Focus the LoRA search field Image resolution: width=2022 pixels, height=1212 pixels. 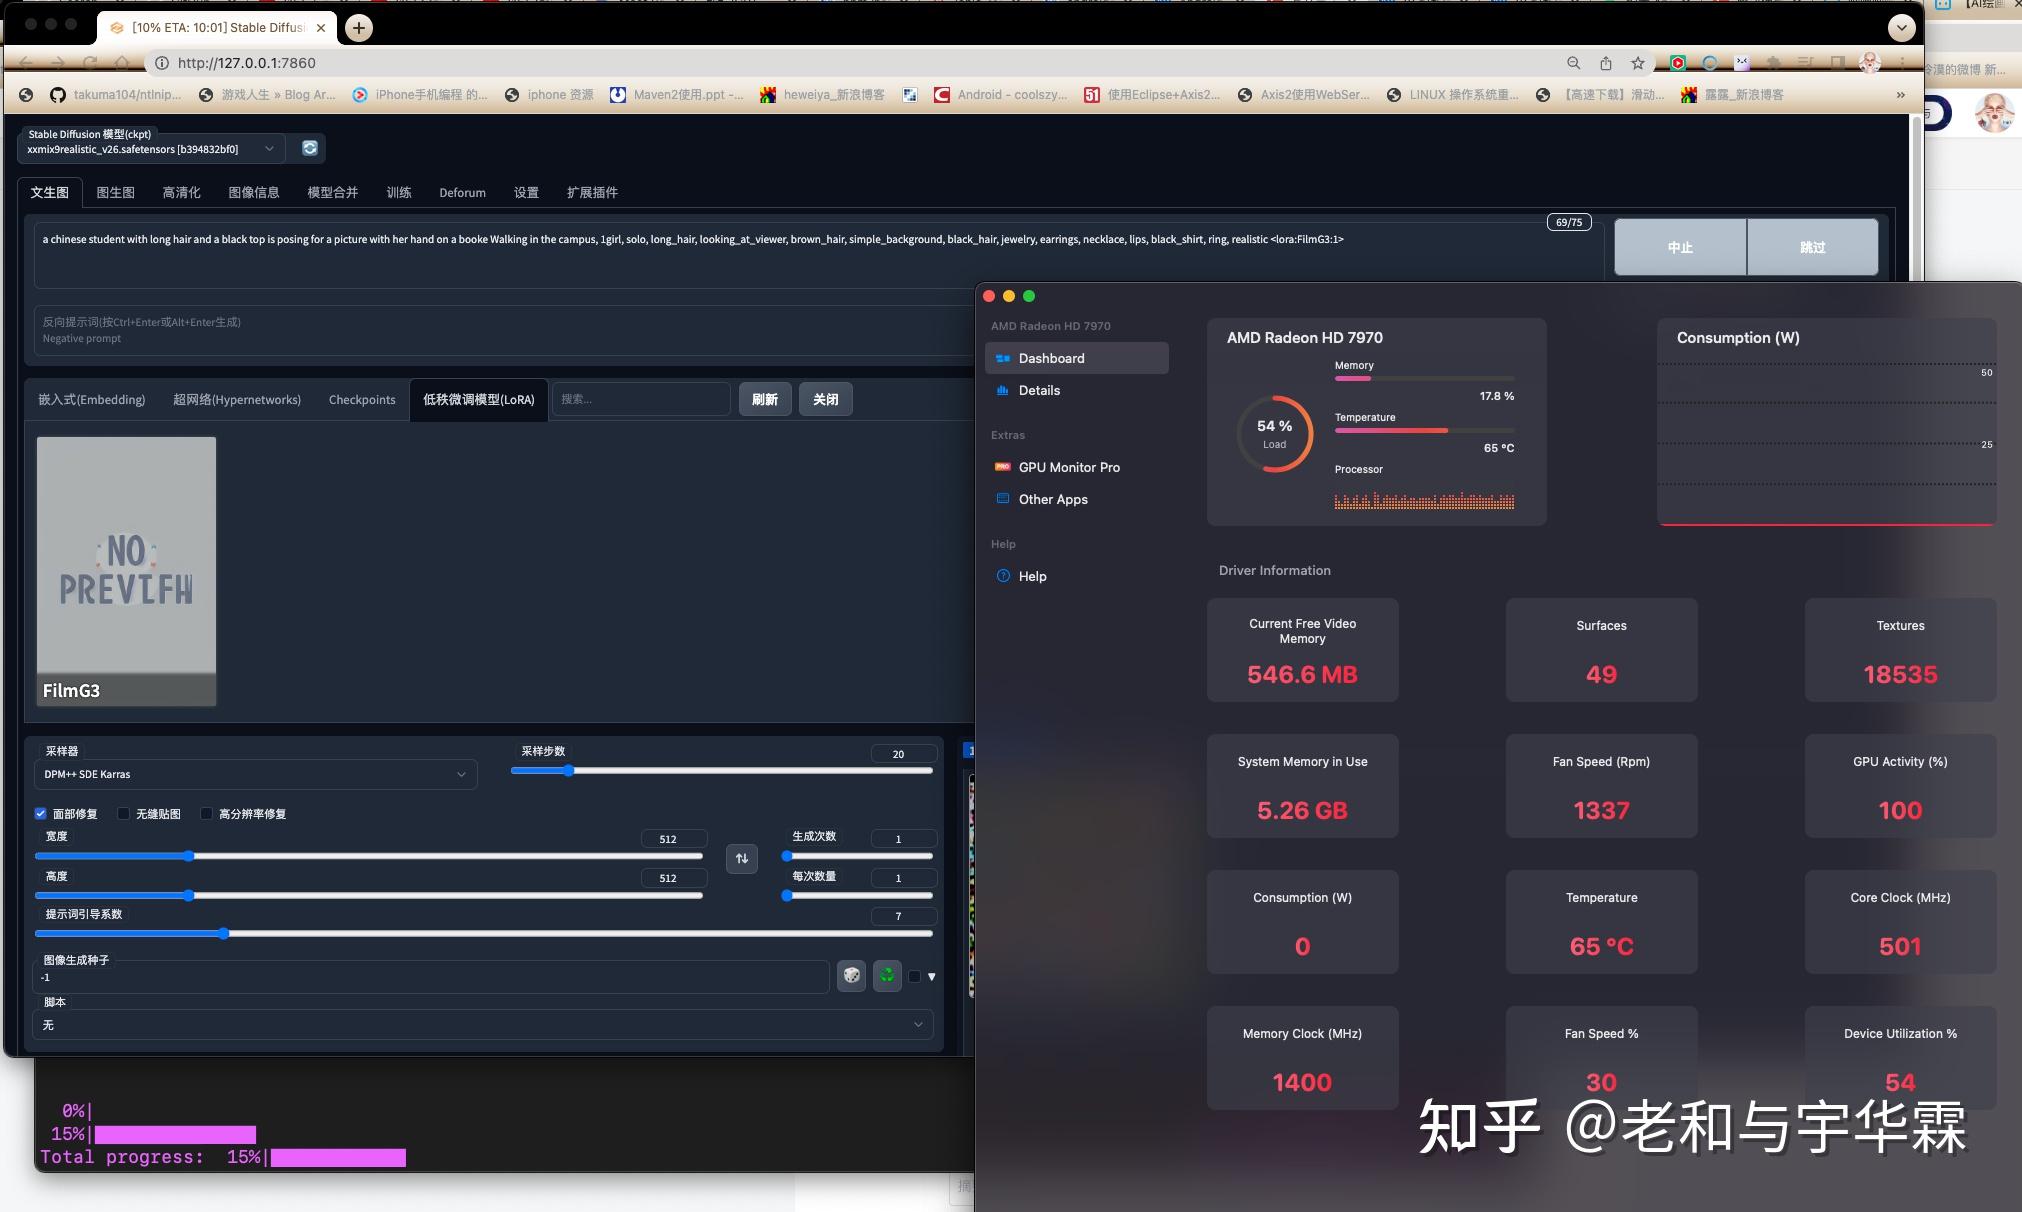pyautogui.click(x=641, y=399)
